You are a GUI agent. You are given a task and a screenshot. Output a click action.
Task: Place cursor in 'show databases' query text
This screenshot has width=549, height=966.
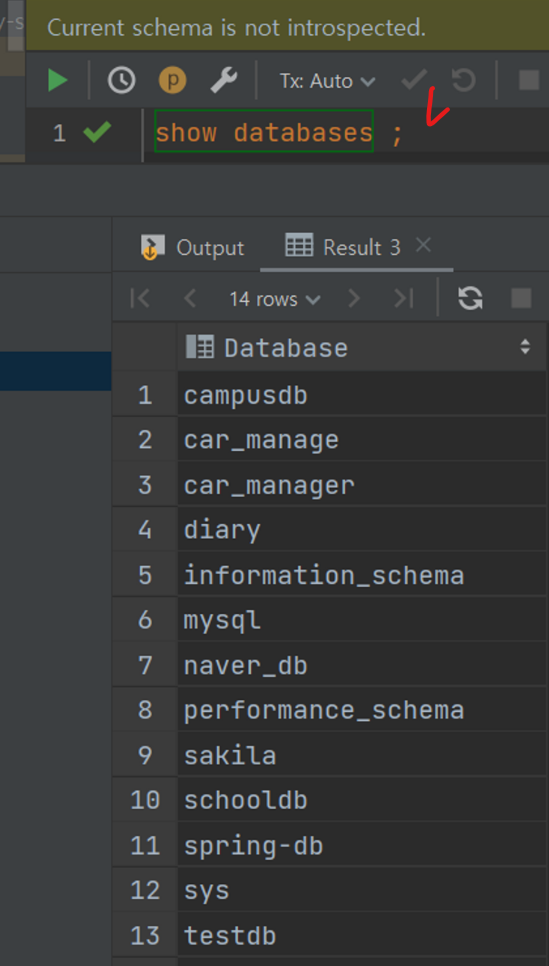[x=264, y=133]
